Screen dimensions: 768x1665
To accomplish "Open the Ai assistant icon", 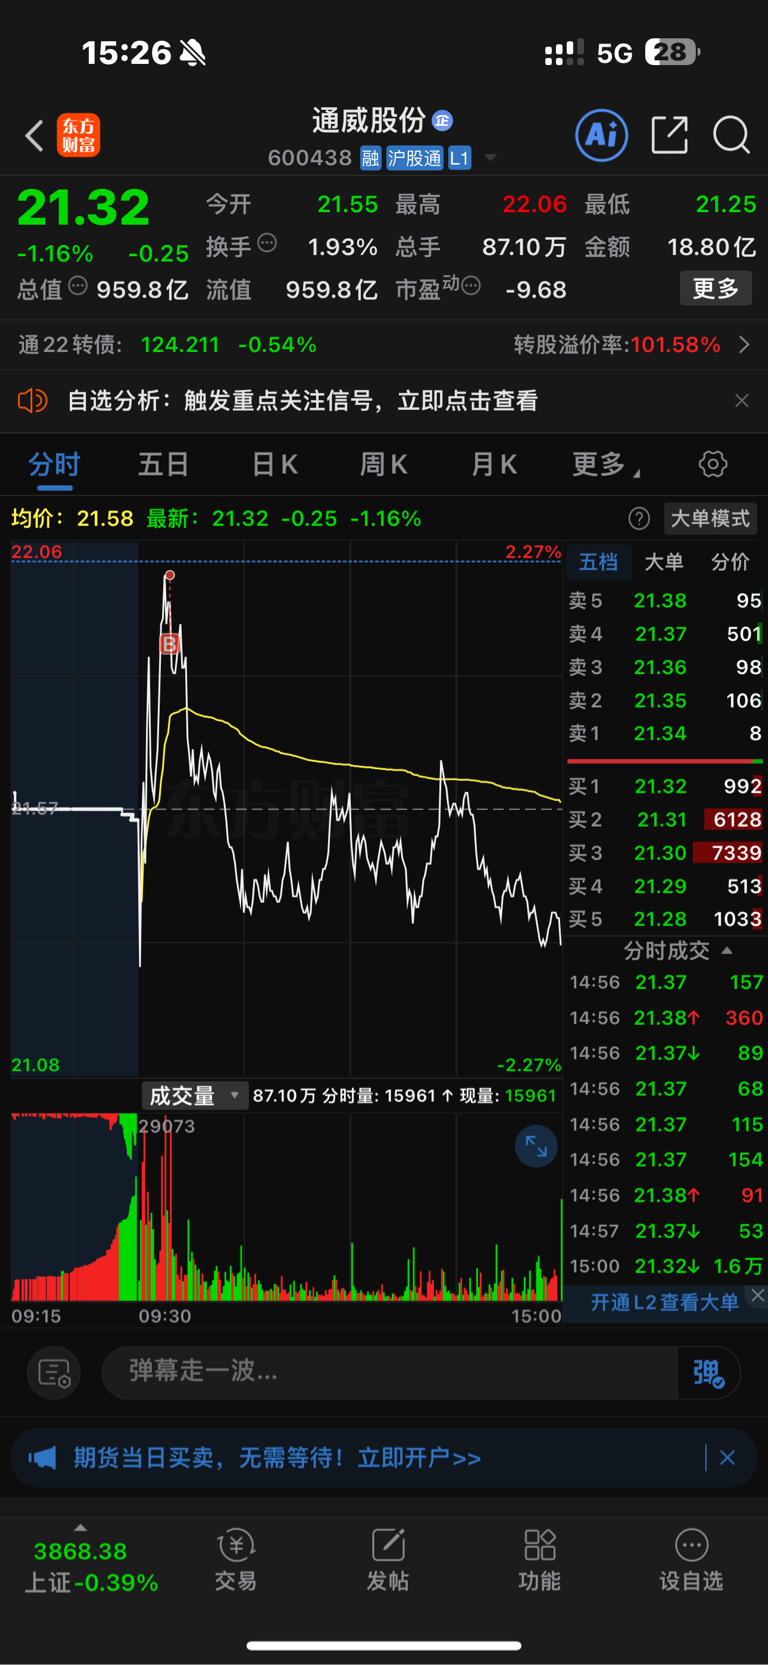I will 602,134.
